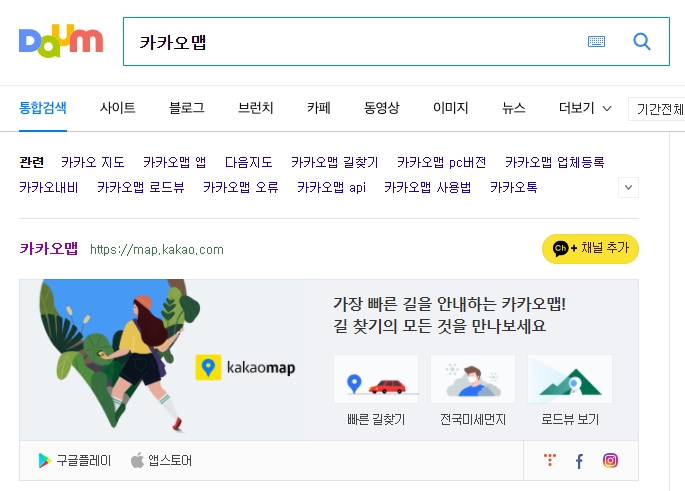The height and width of the screenshot is (491, 685).
Task: Click the 전국미세먼지 text label
Action: click(x=473, y=419)
